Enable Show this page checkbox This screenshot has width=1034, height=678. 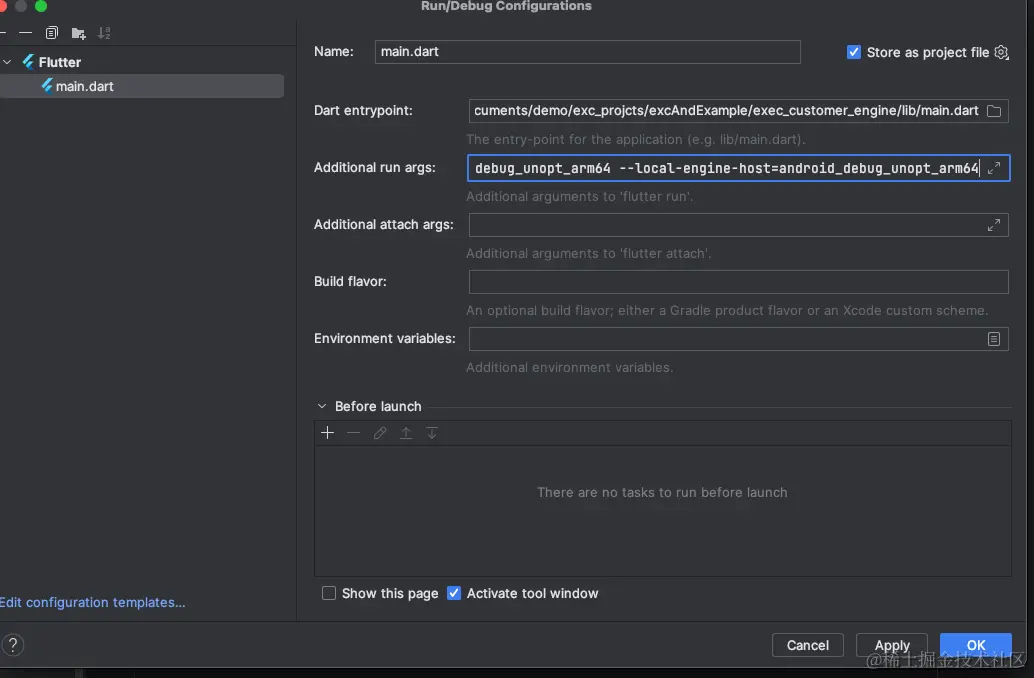coord(328,593)
